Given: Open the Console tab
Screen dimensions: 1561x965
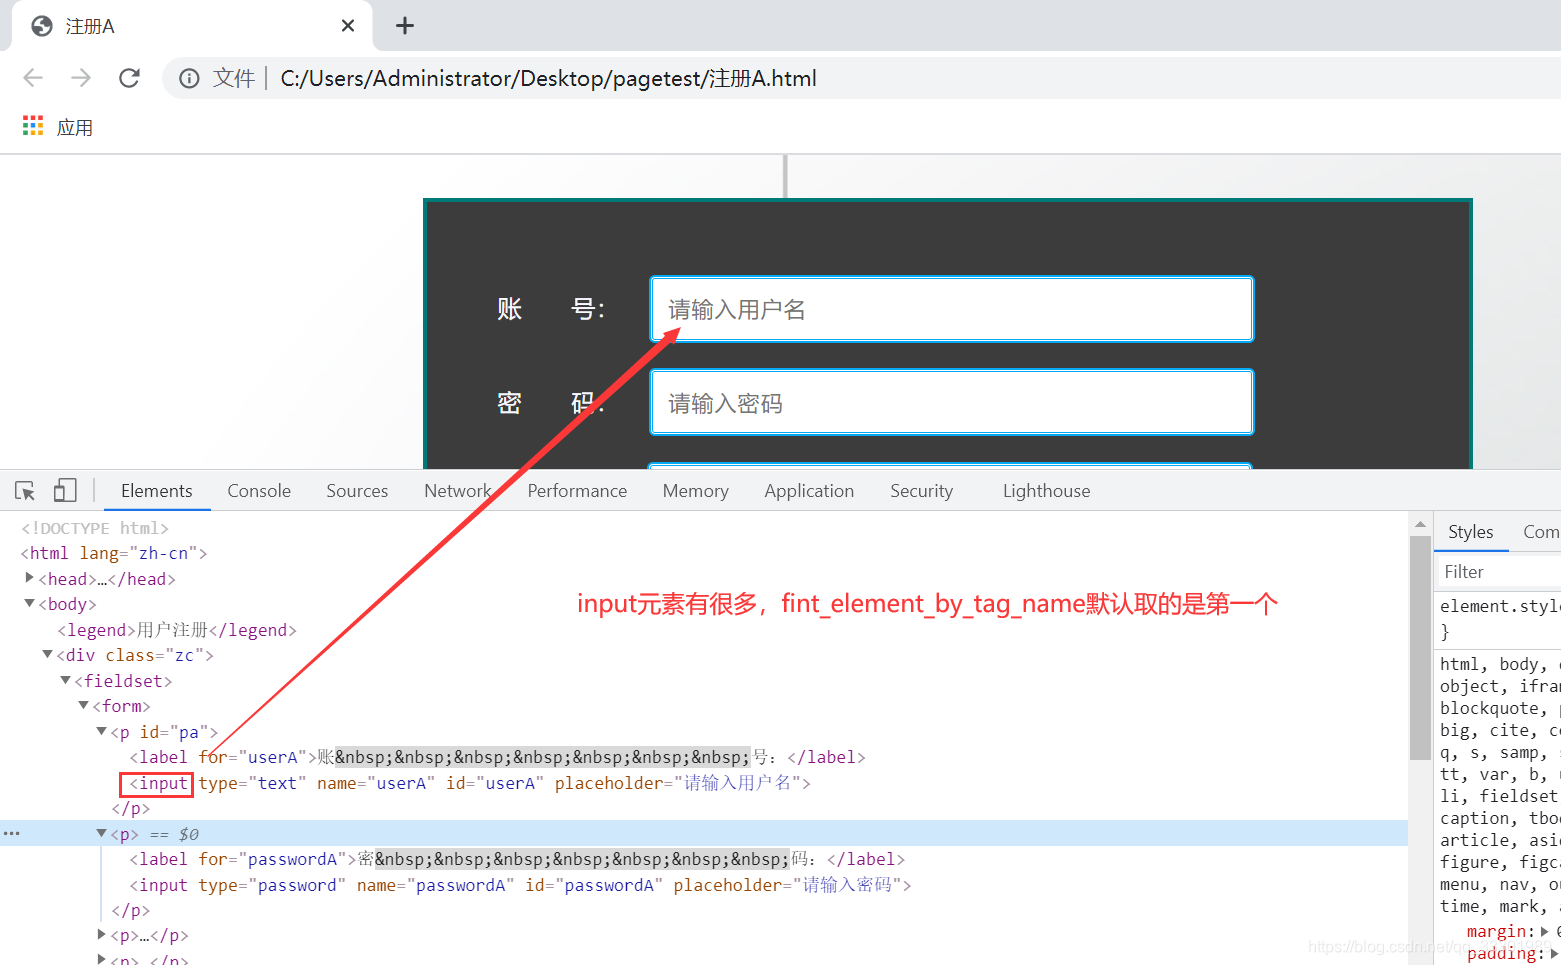Looking at the screenshot, I should [x=259, y=491].
